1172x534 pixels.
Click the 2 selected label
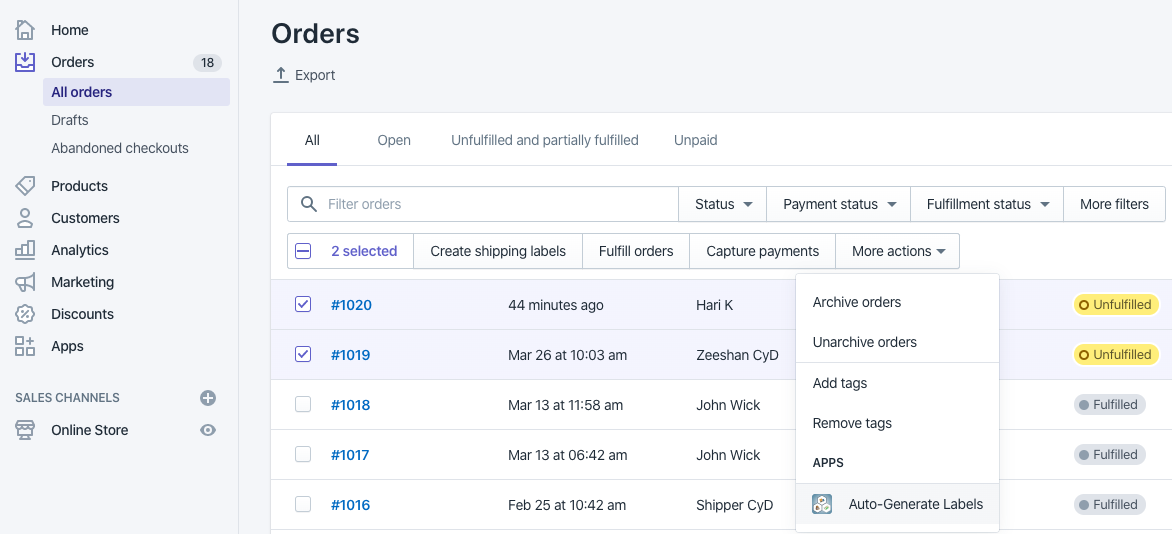point(364,251)
